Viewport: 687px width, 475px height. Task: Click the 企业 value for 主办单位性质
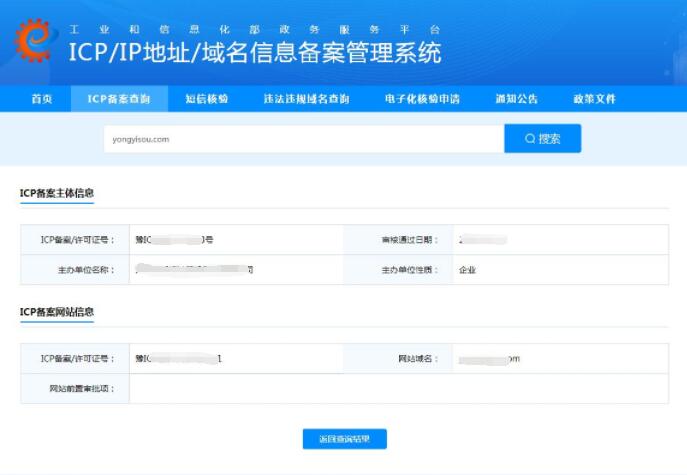pyautogui.click(x=467, y=270)
